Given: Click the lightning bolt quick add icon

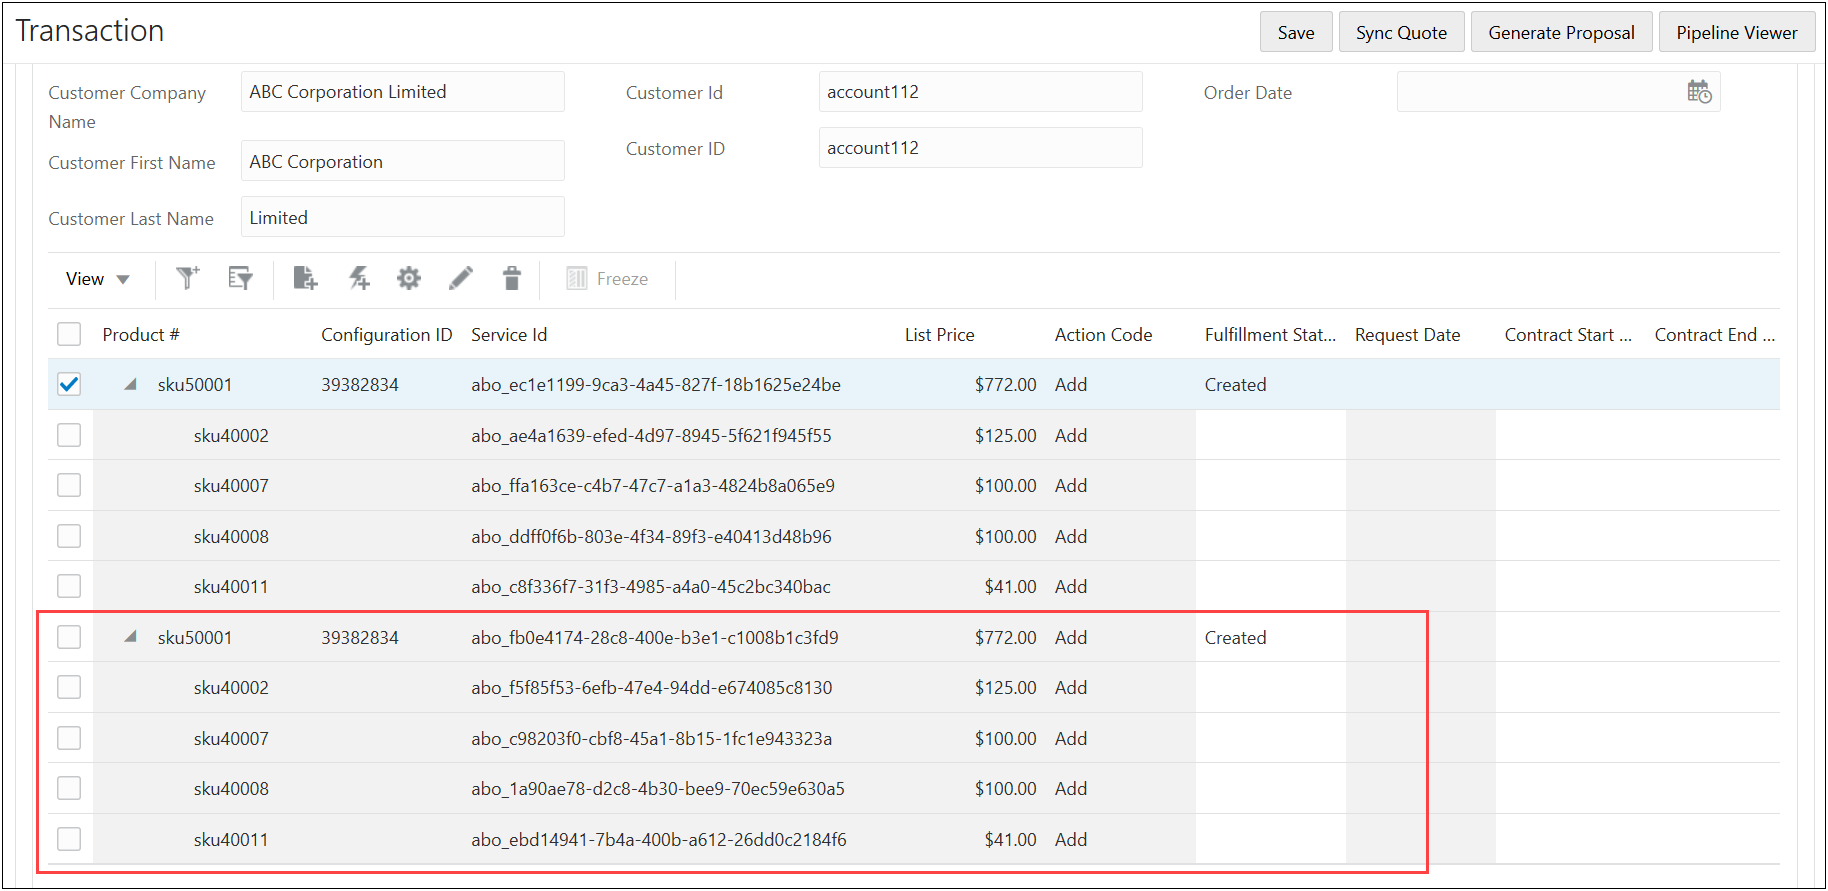Looking at the screenshot, I should coord(359,278).
